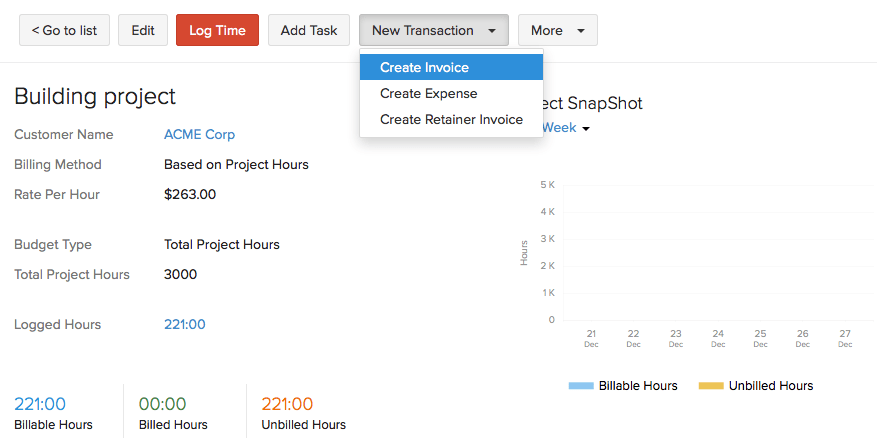
Task: Expand the Week period selector
Action: point(567,128)
